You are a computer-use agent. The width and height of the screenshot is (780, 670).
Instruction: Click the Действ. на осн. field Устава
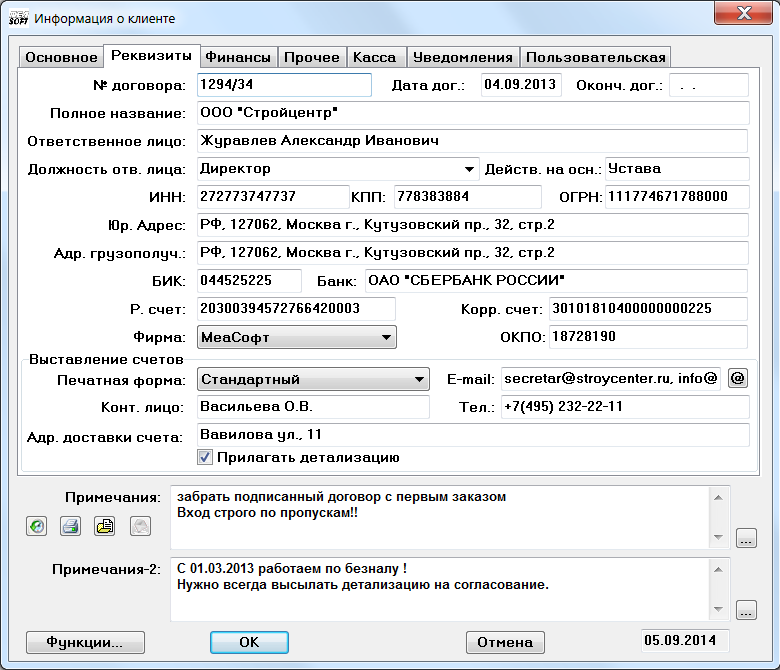click(677, 169)
